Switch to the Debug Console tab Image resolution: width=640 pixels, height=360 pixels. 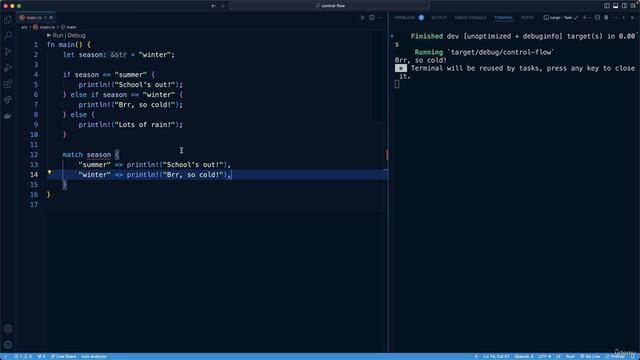tap(470, 18)
